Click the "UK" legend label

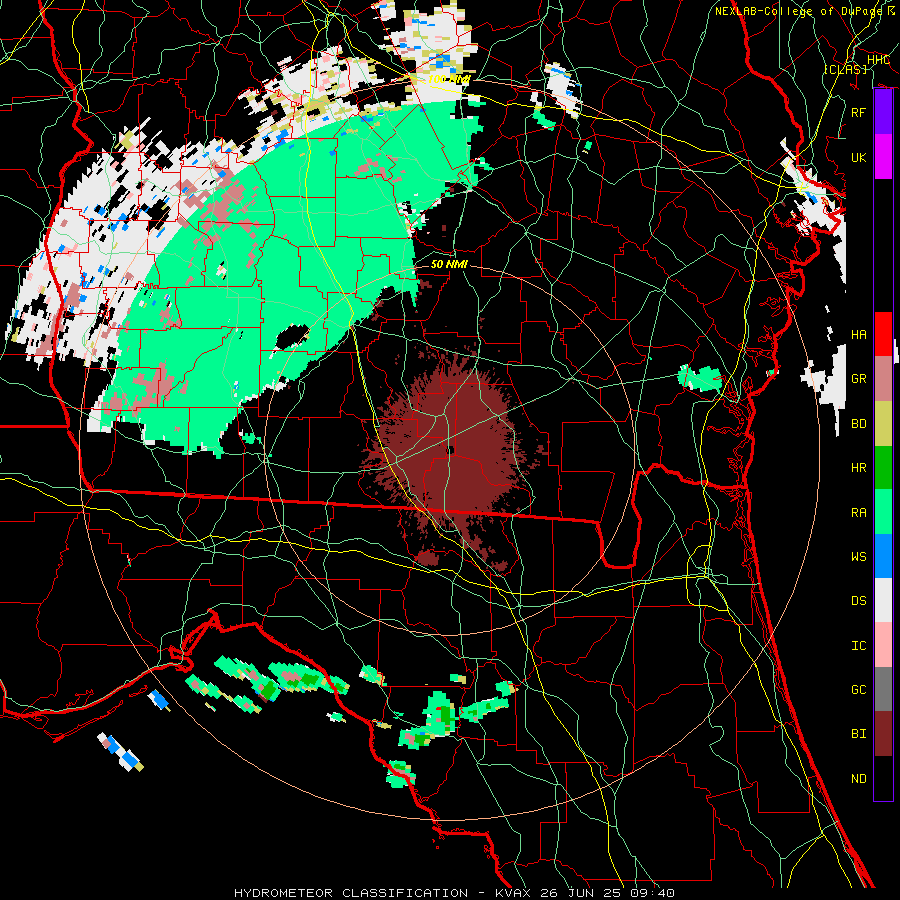[x=858, y=157]
